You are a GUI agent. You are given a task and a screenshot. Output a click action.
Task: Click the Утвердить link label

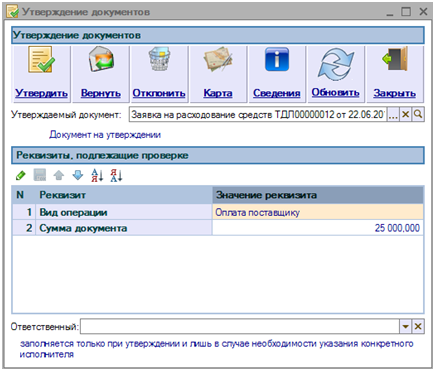[41, 93]
